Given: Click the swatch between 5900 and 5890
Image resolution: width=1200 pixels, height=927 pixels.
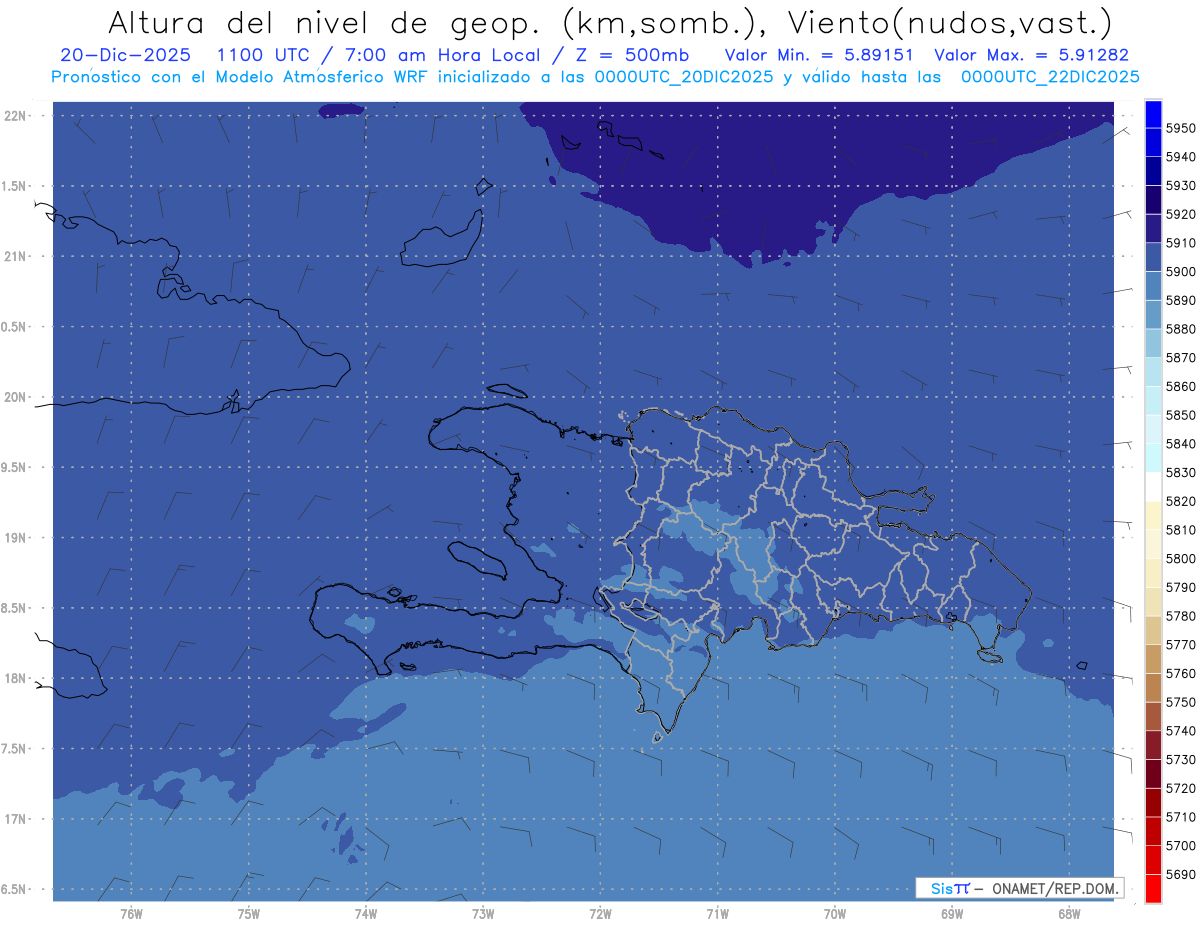Looking at the screenshot, I should (1153, 286).
